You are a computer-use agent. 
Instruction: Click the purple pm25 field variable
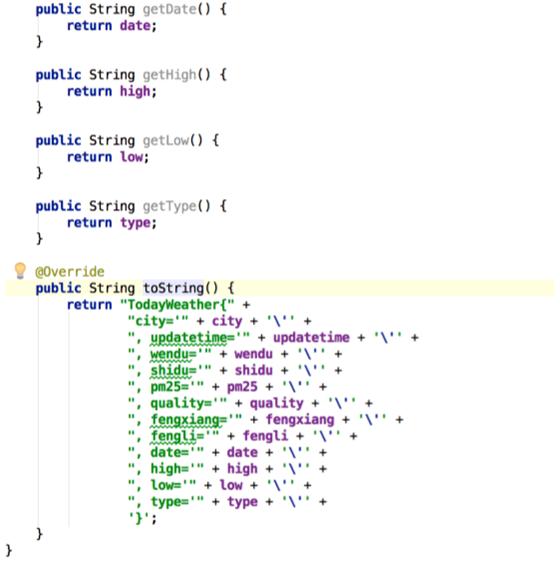(242, 387)
